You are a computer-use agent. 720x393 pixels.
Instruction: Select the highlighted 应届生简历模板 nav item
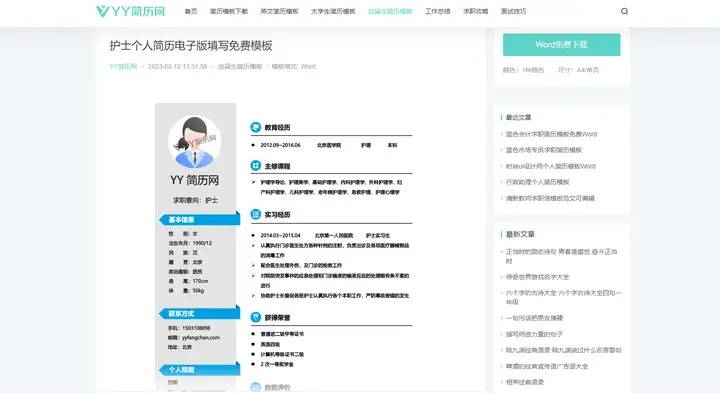(390, 11)
